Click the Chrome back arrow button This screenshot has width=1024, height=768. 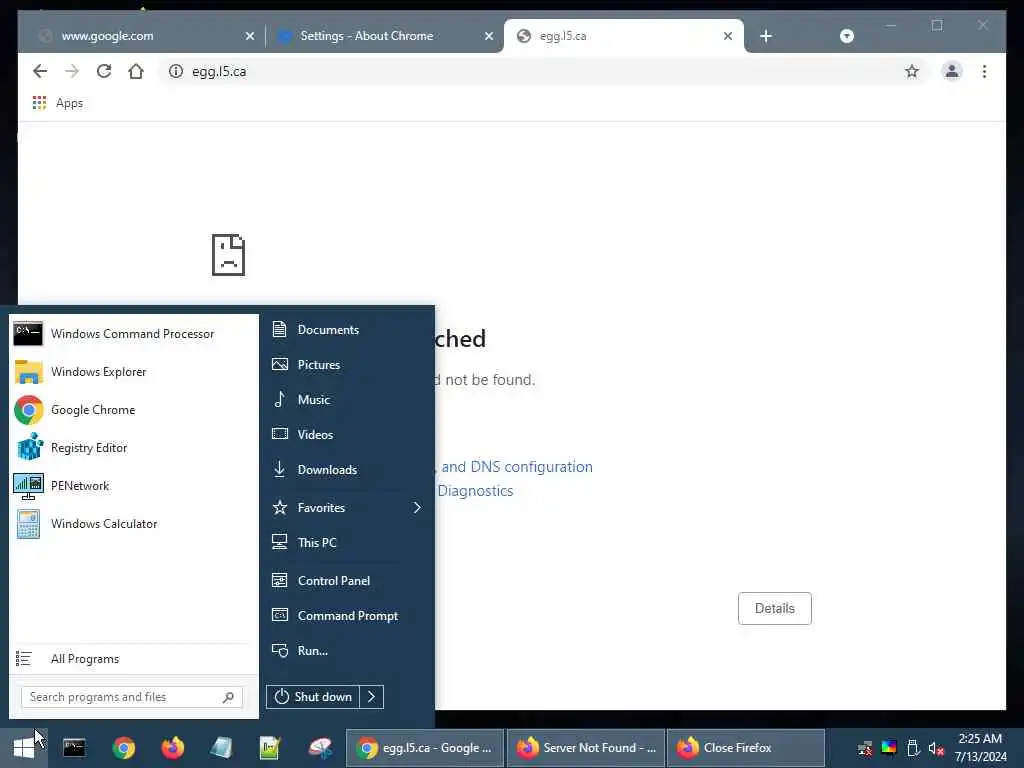tap(40, 71)
